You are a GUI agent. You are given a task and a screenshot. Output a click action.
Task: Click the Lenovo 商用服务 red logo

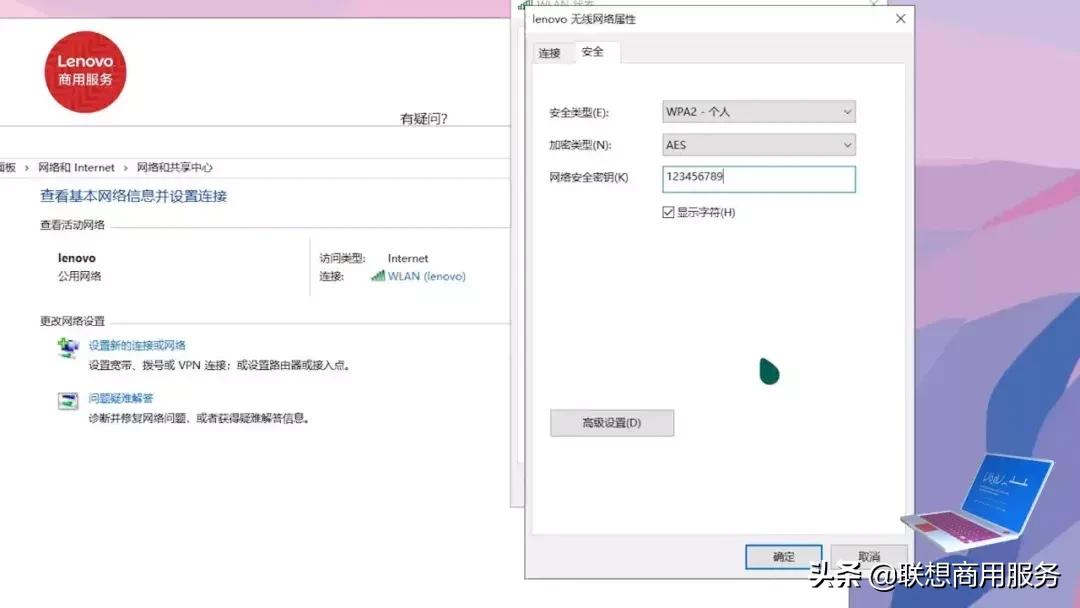pos(85,71)
